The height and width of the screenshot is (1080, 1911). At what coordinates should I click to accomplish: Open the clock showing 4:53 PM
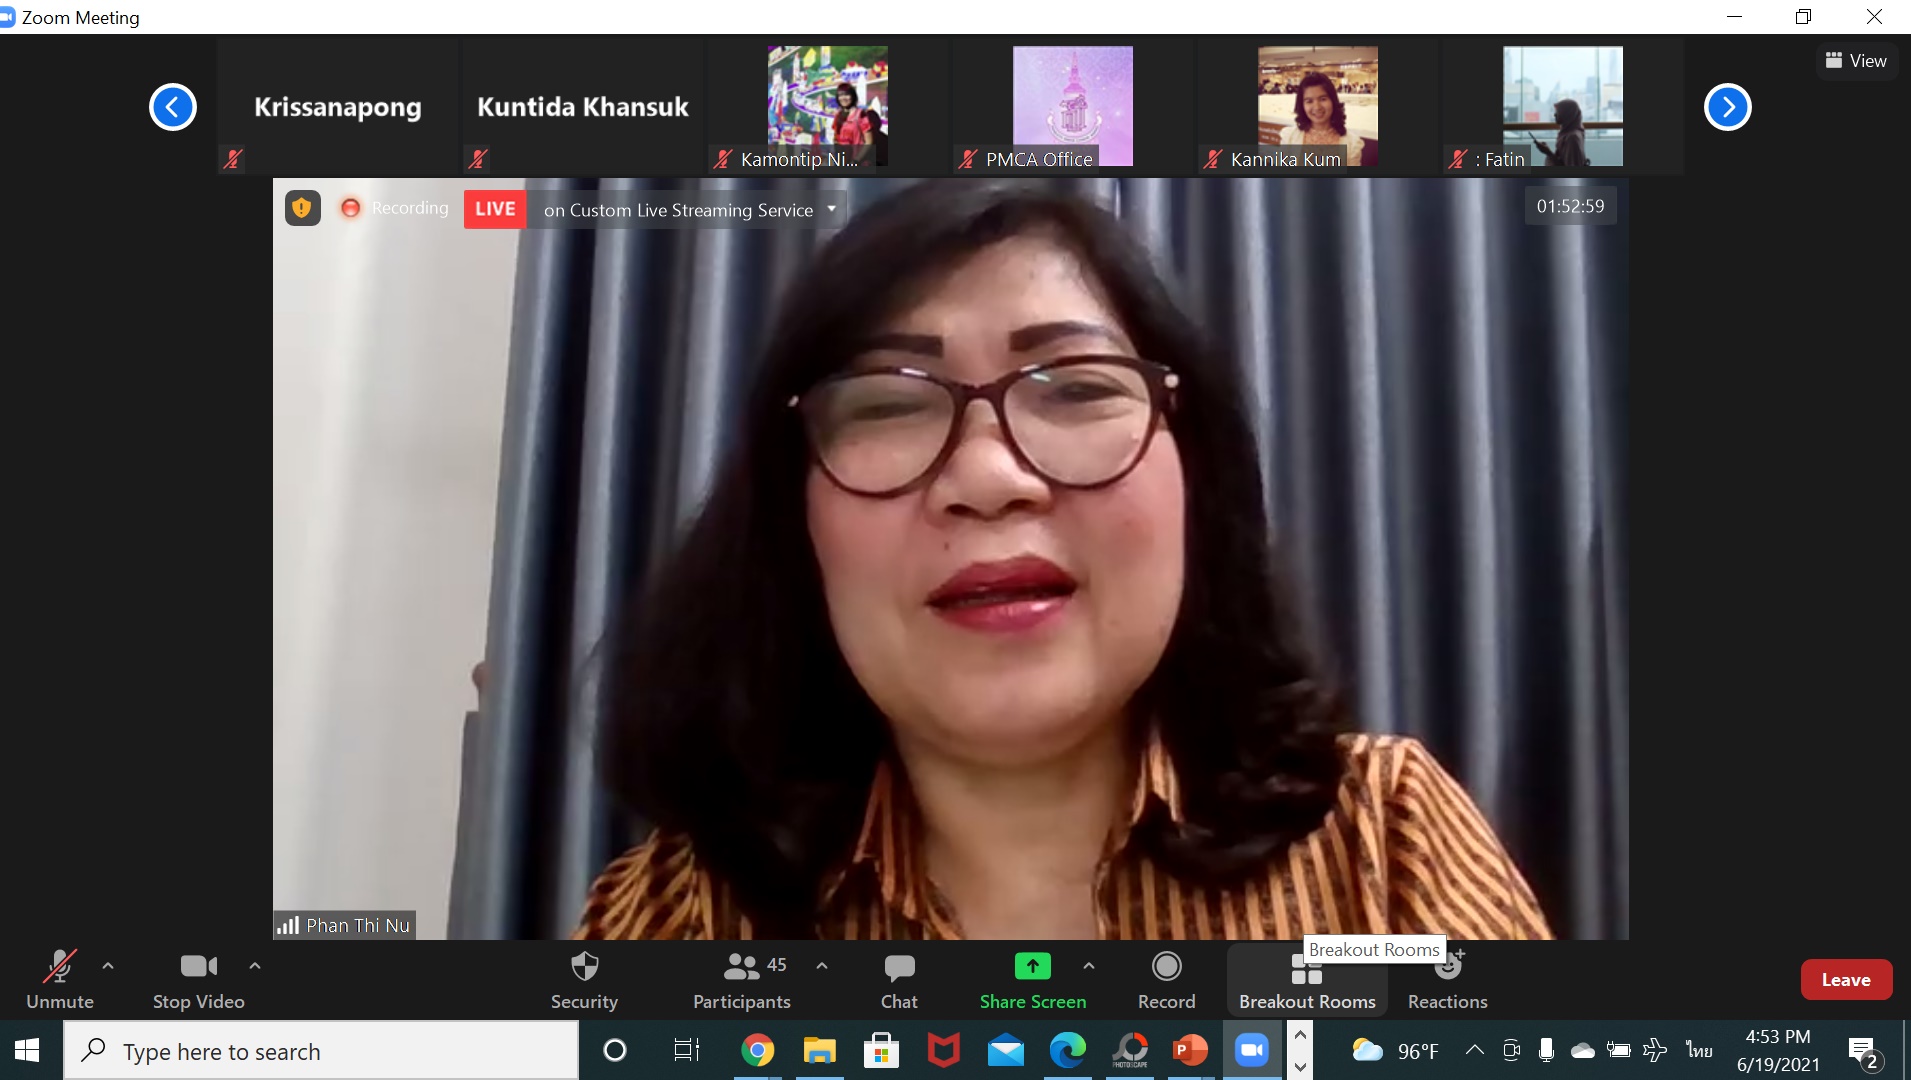(1777, 1050)
